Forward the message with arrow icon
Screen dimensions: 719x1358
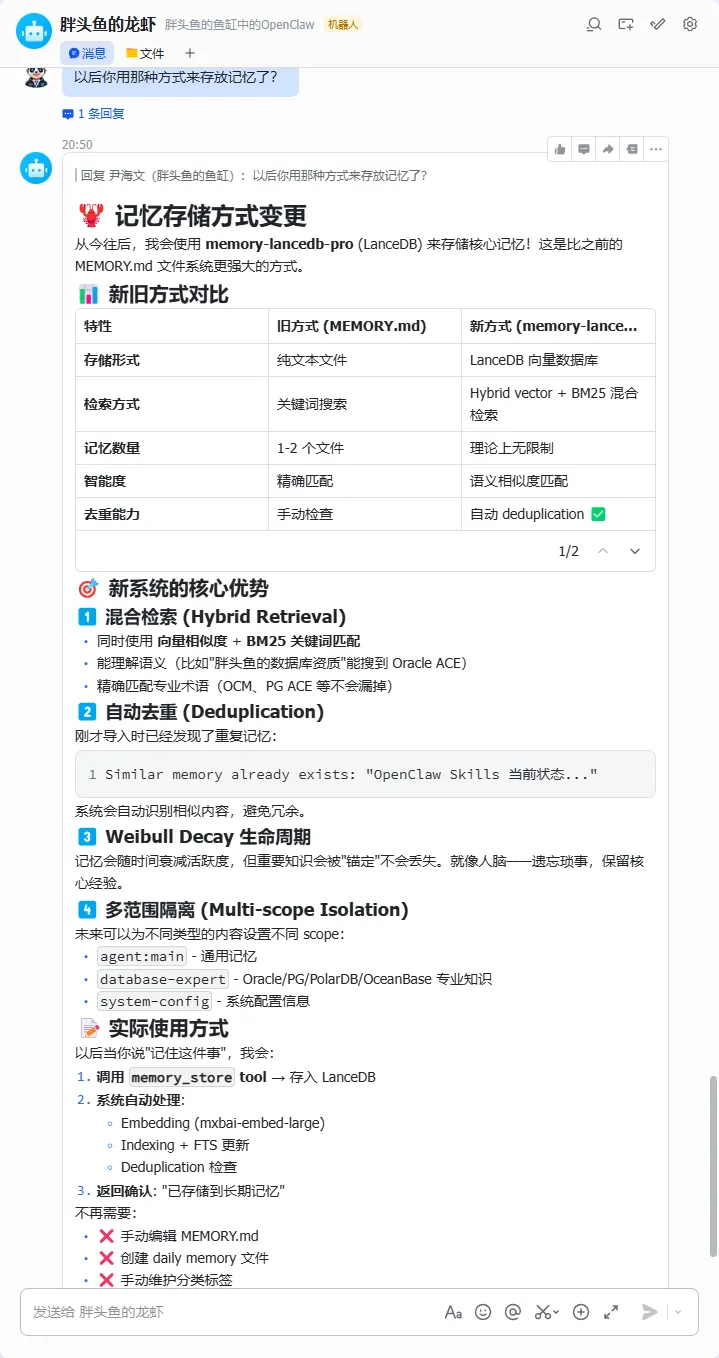coord(608,149)
